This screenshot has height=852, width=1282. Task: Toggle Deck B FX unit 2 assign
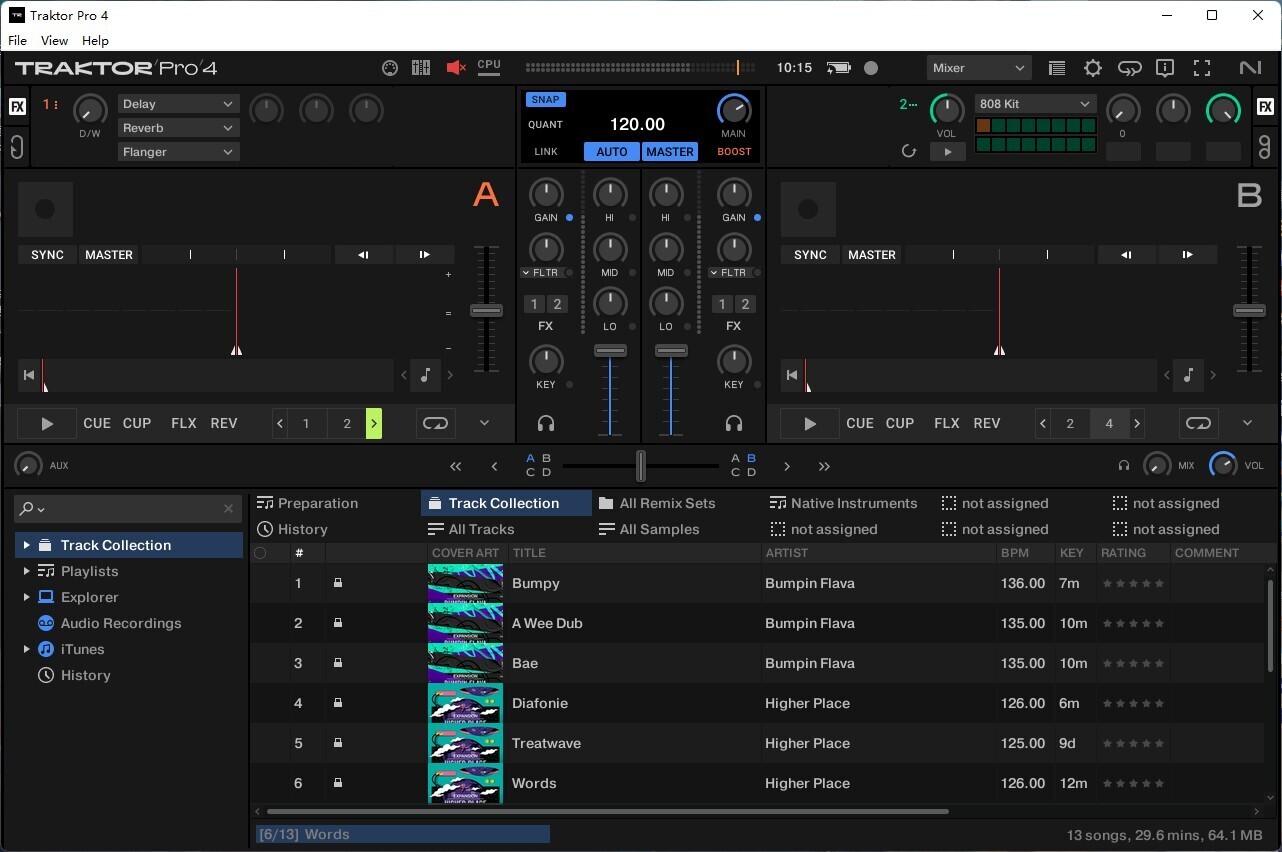pos(746,304)
